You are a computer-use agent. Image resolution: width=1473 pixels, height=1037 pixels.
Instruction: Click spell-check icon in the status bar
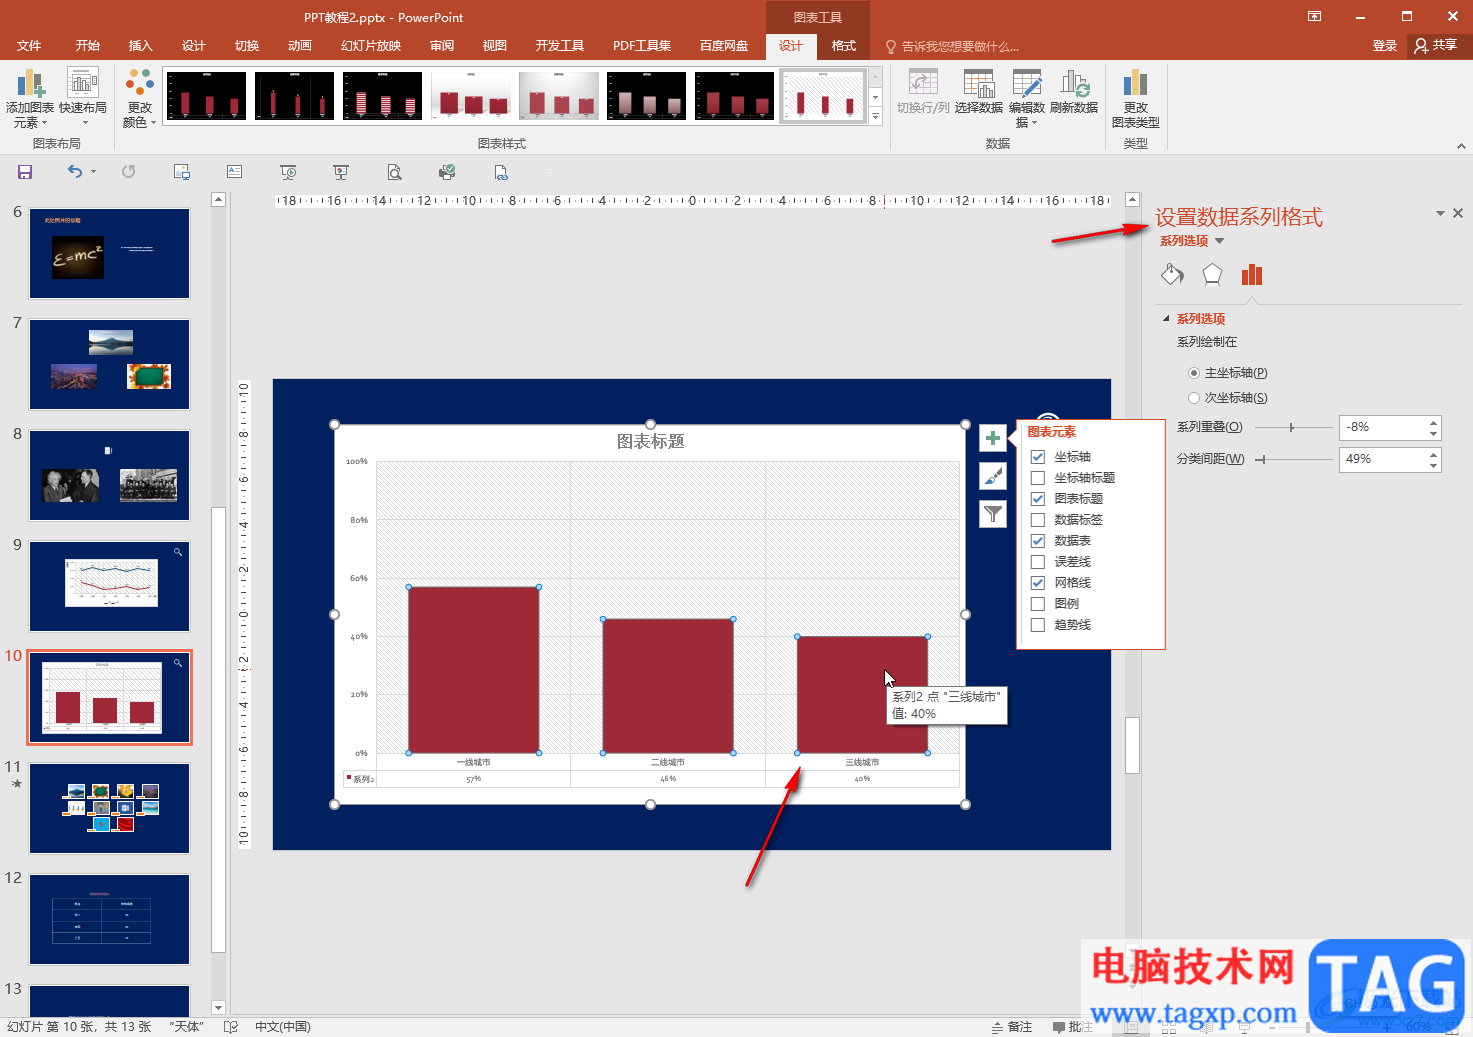pos(231,1027)
